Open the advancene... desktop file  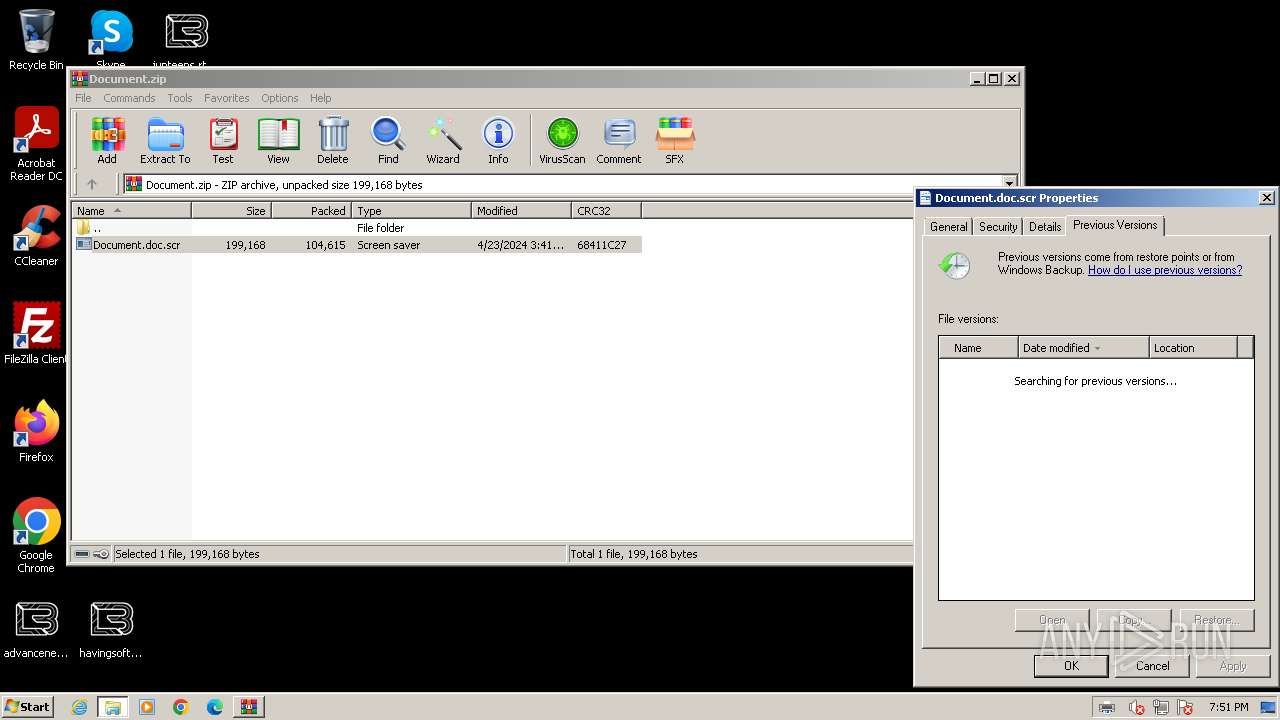click(x=36, y=630)
